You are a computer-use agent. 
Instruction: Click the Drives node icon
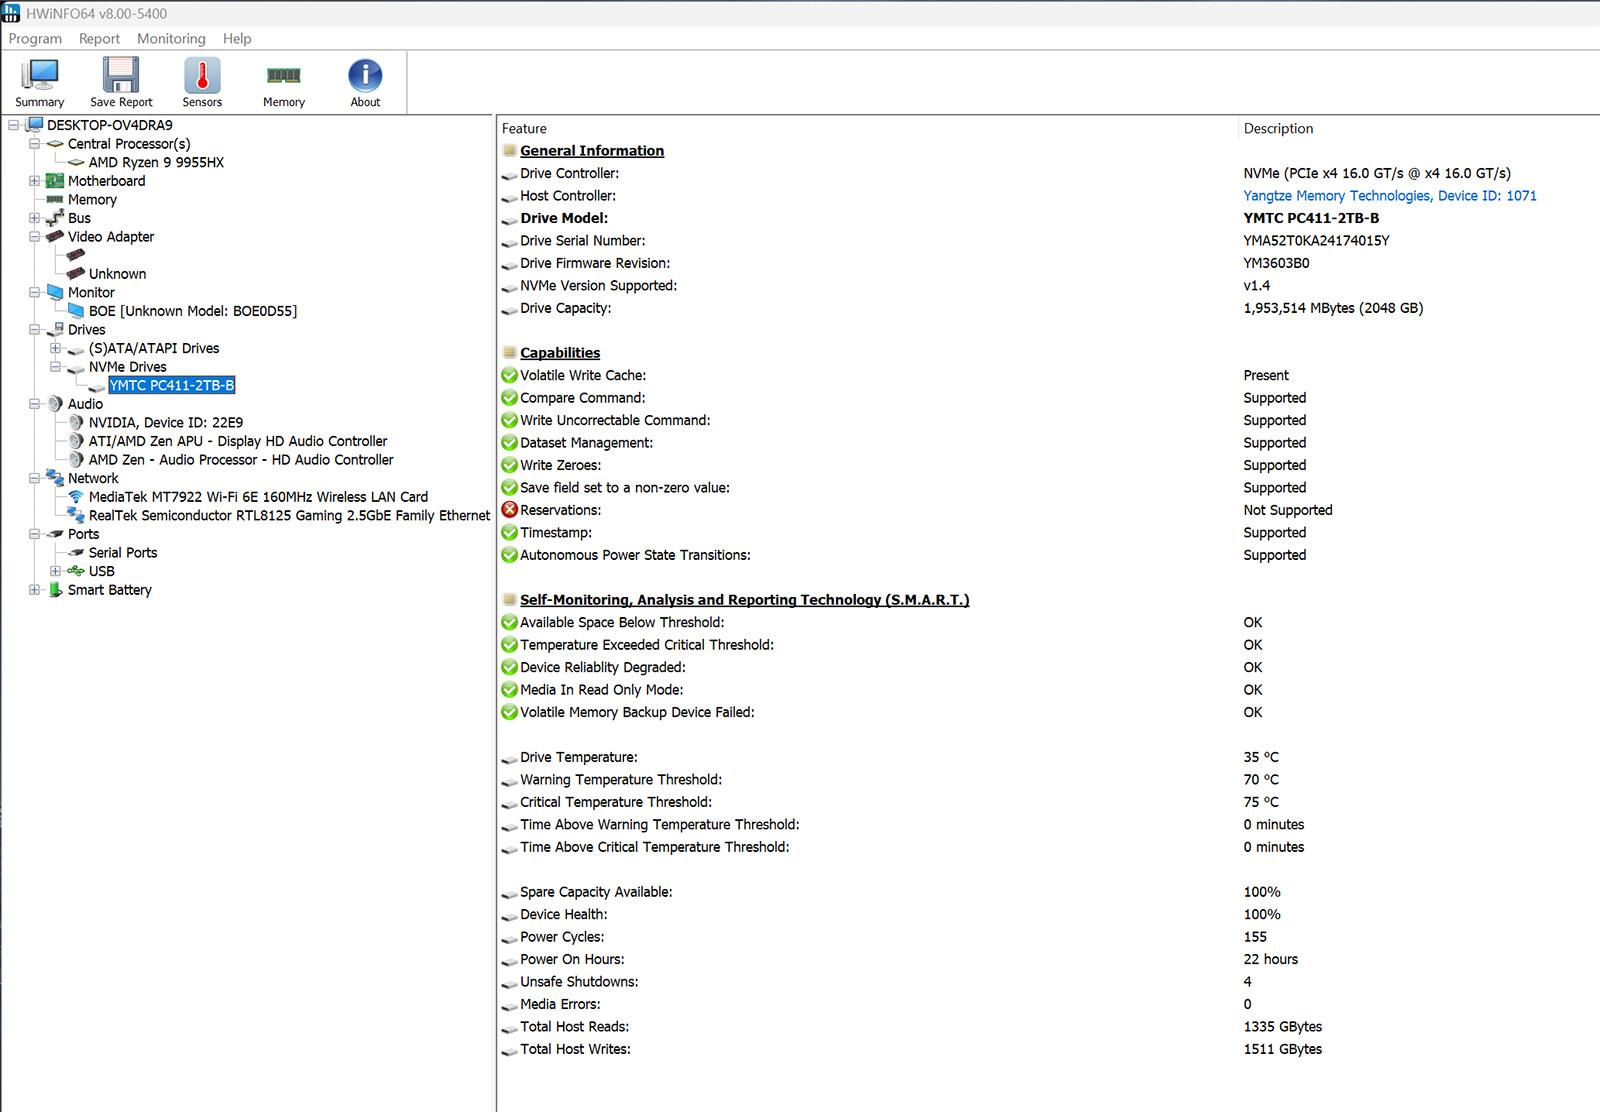pyautogui.click(x=55, y=329)
